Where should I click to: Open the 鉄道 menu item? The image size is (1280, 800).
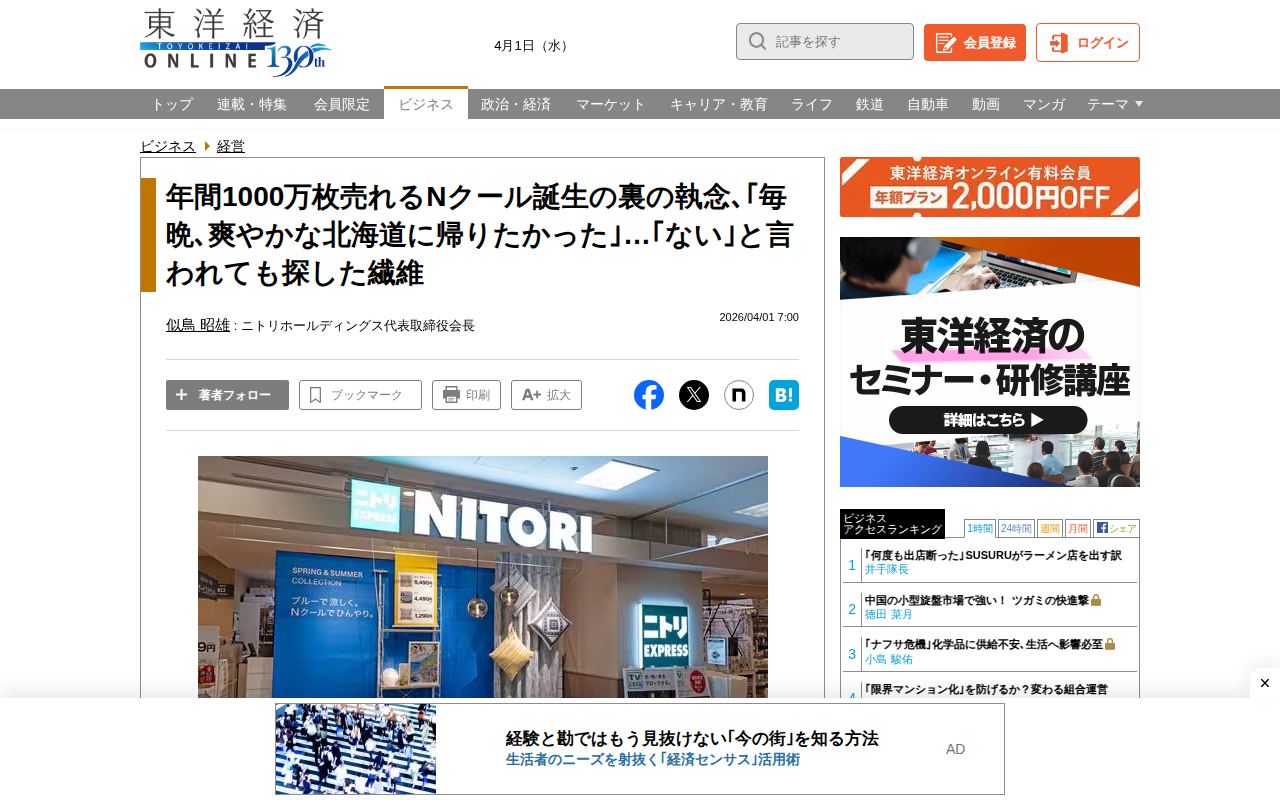coord(870,104)
